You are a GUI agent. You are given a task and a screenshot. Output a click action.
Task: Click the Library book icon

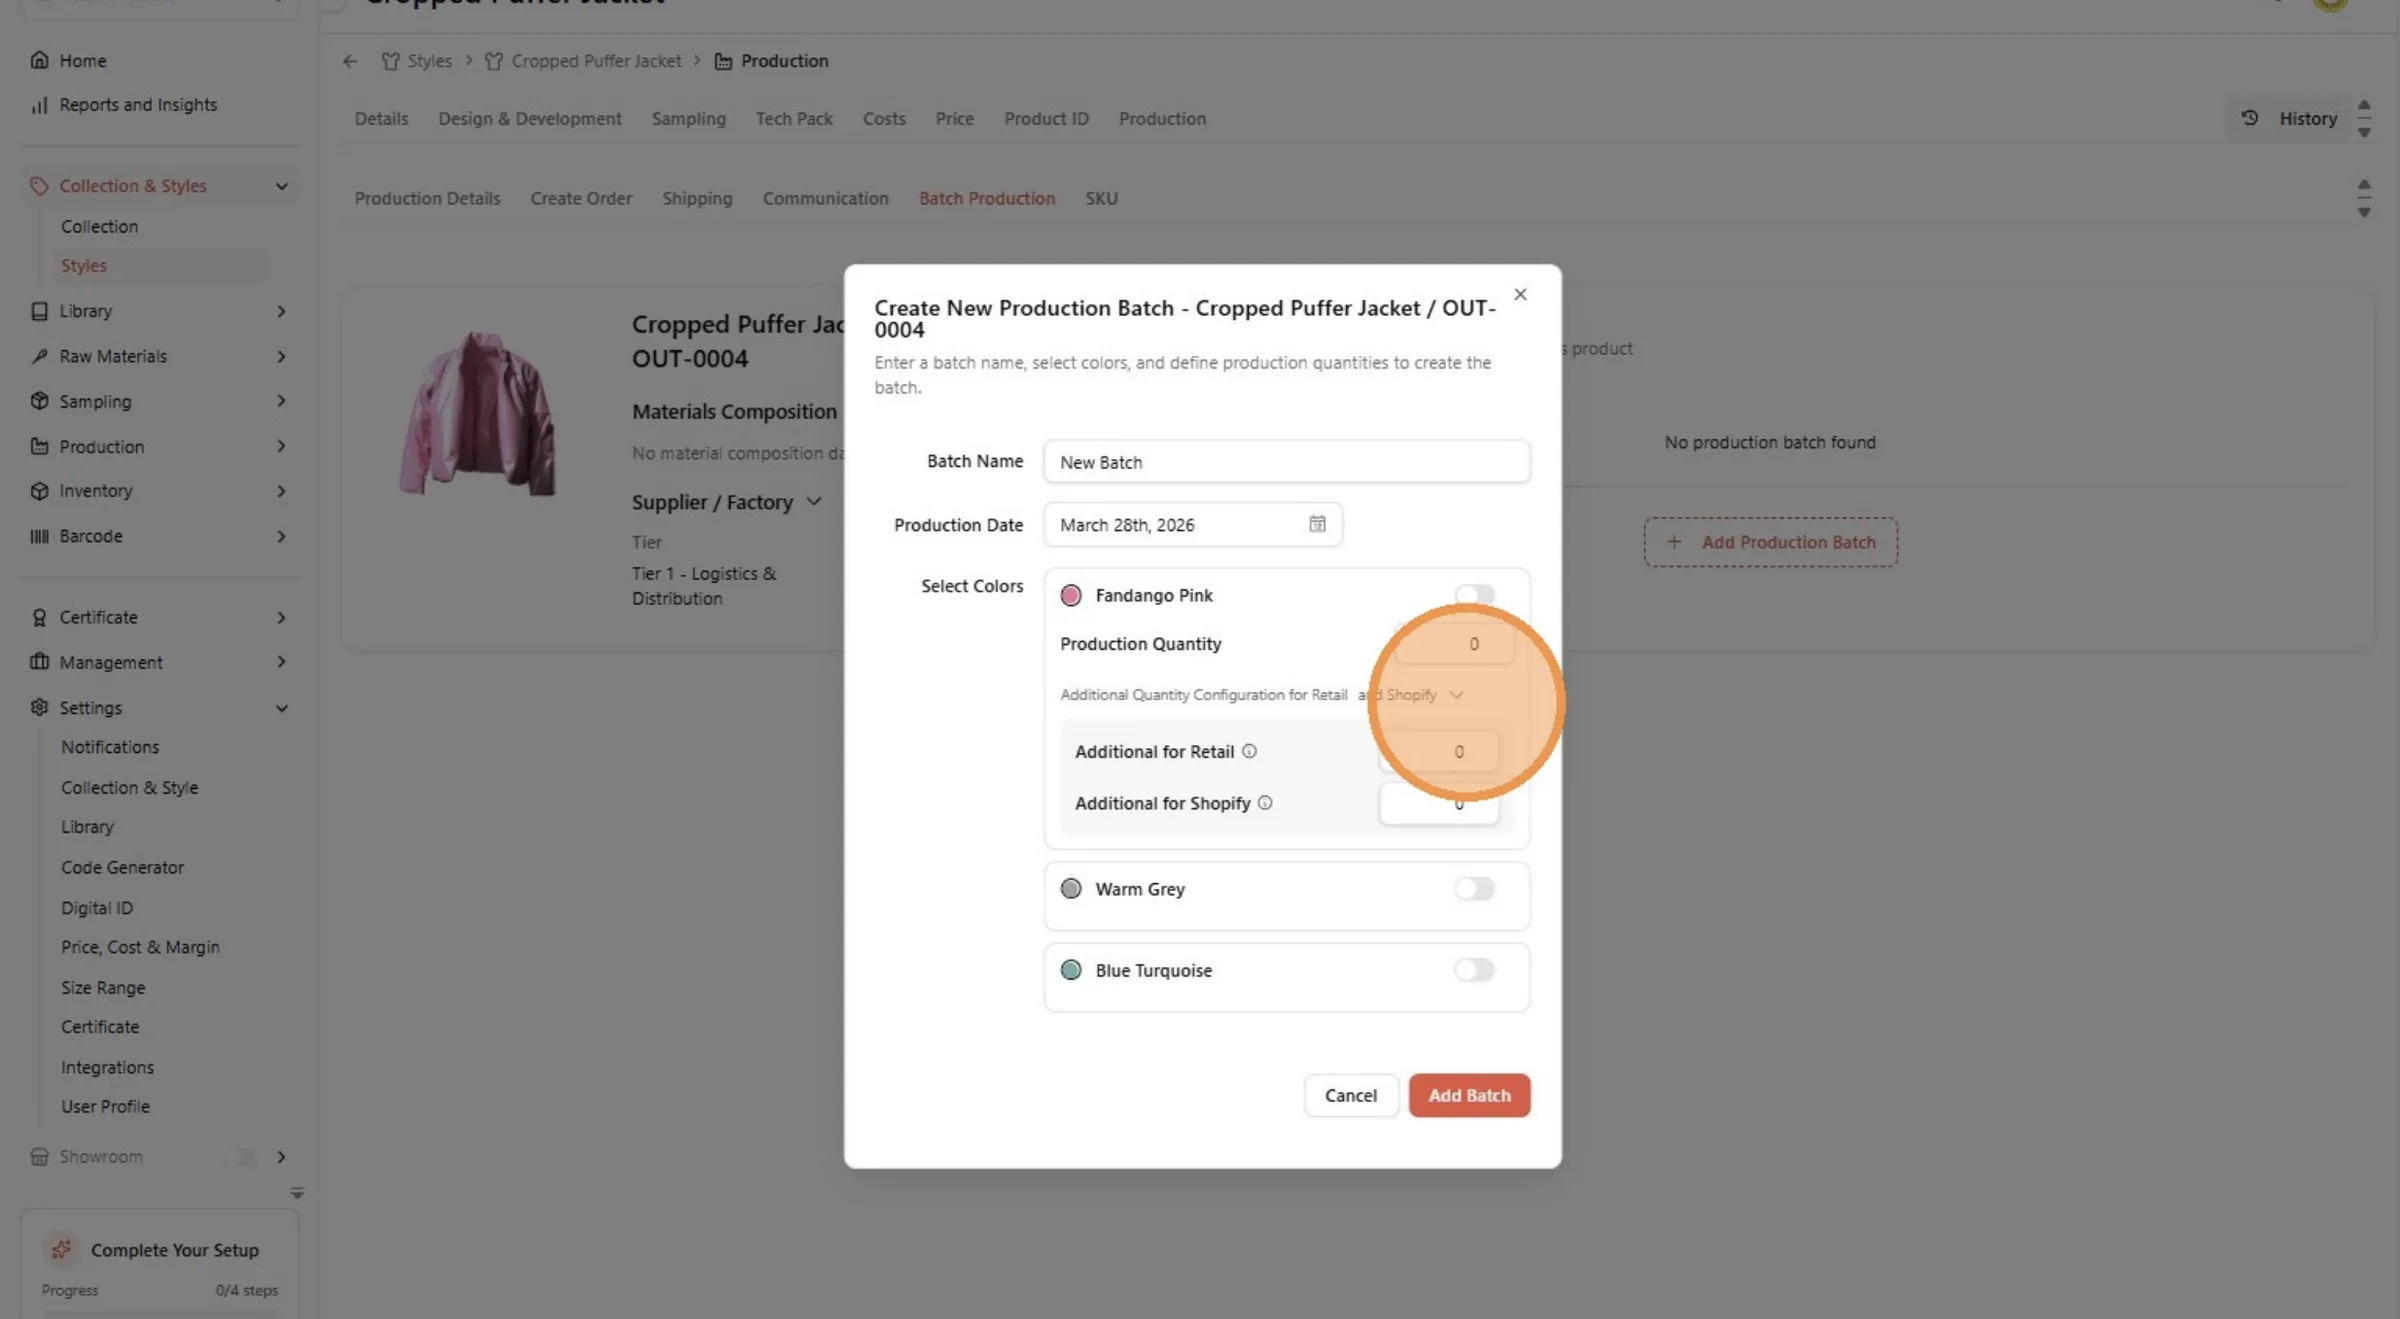tap(39, 311)
